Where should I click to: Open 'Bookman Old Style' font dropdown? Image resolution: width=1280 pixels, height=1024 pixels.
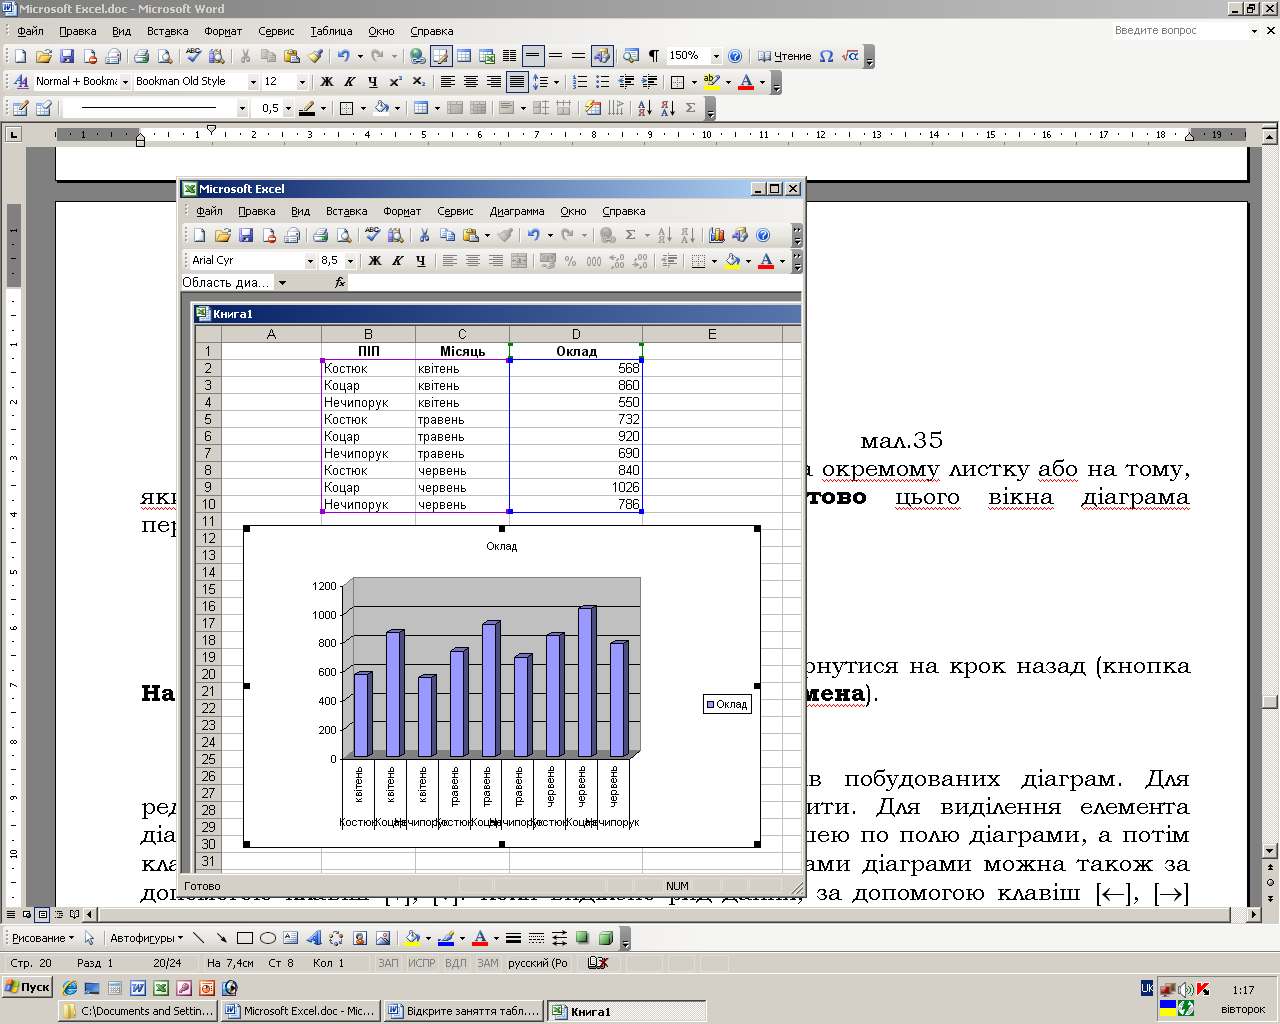click(x=253, y=82)
